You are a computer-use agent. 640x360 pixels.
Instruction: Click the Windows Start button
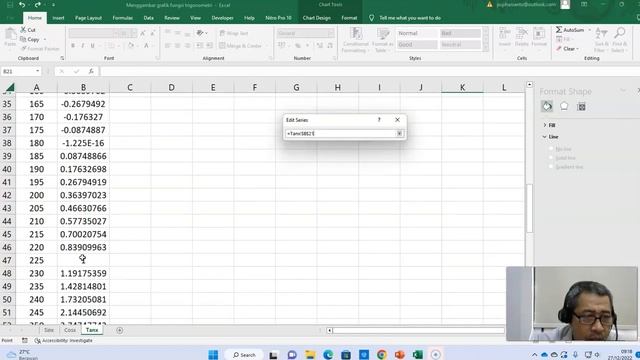pos(213,354)
